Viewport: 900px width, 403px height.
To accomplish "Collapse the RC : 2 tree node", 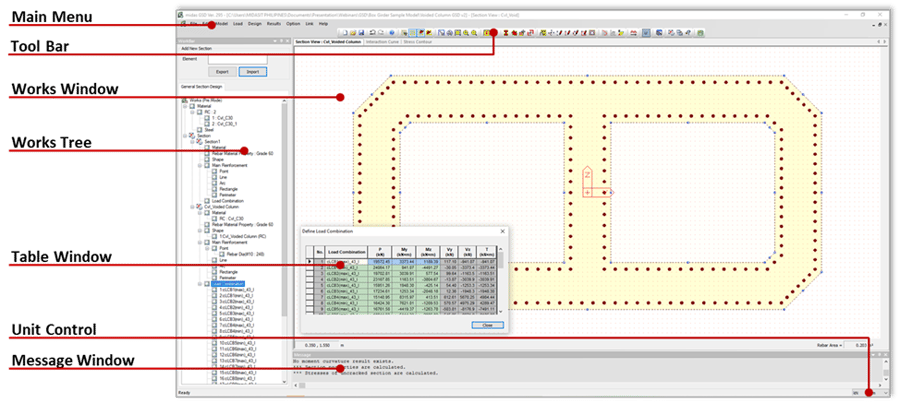I will coord(192,112).
